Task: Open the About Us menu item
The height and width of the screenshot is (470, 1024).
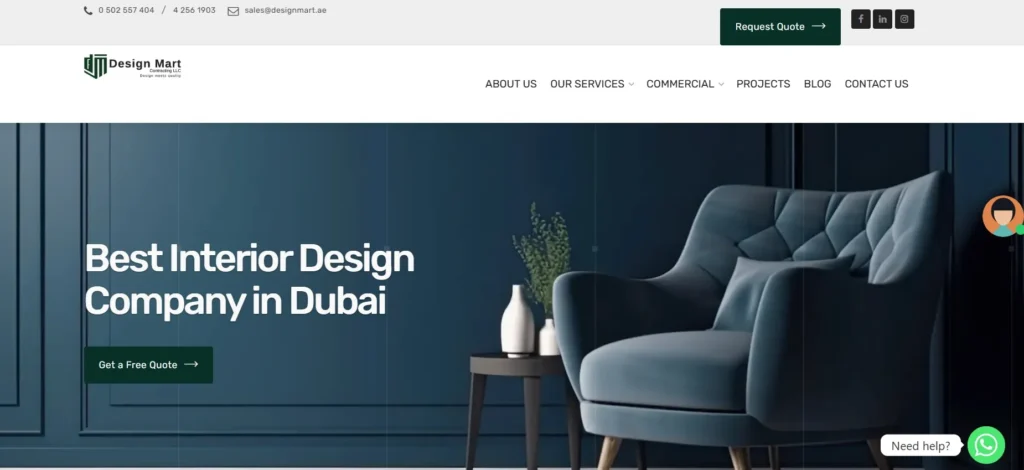Action: click(511, 84)
